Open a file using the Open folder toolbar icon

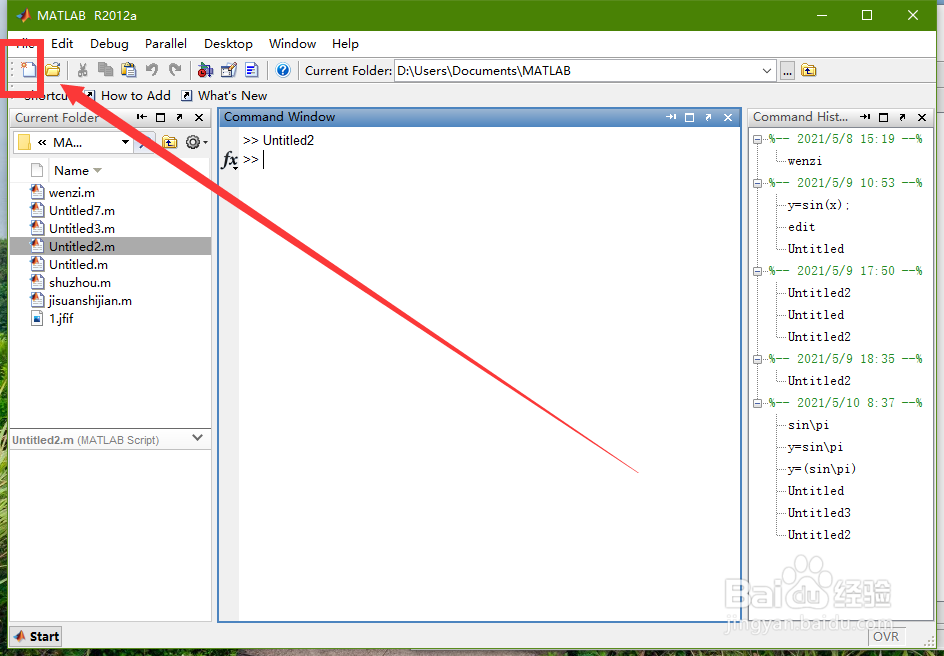53,70
